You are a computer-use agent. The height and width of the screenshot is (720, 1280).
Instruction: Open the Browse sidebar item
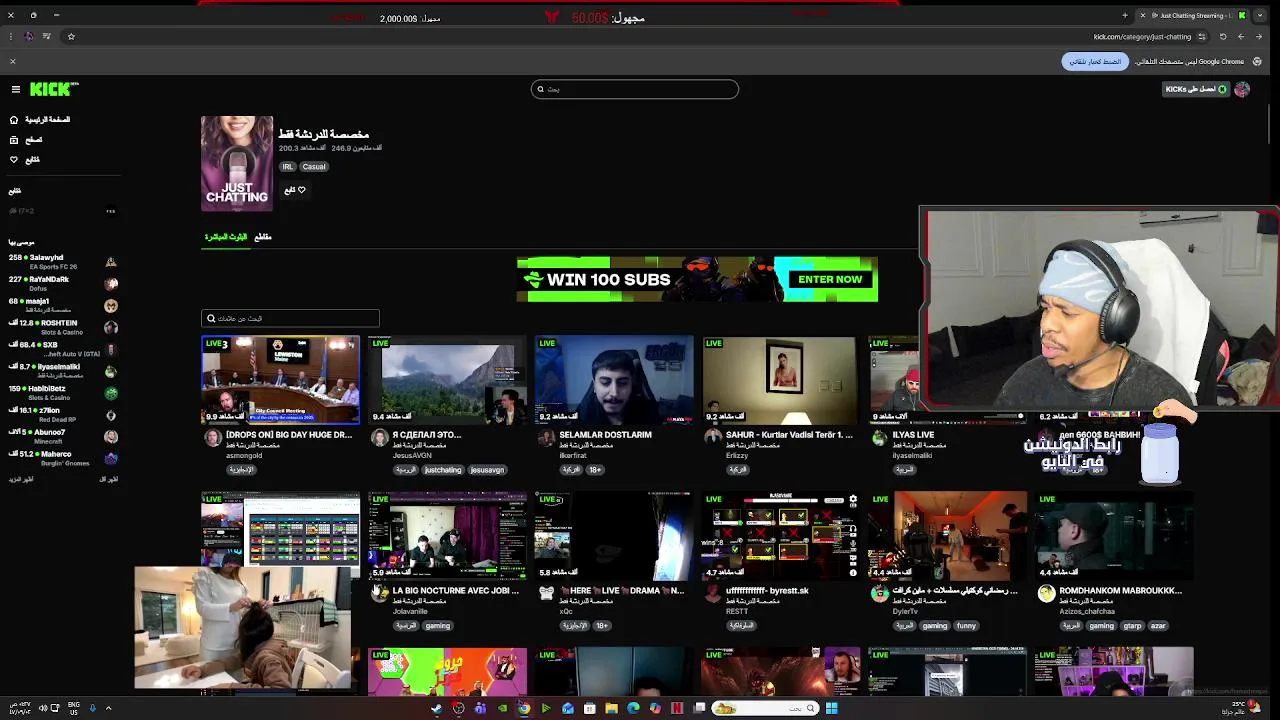click(26, 139)
